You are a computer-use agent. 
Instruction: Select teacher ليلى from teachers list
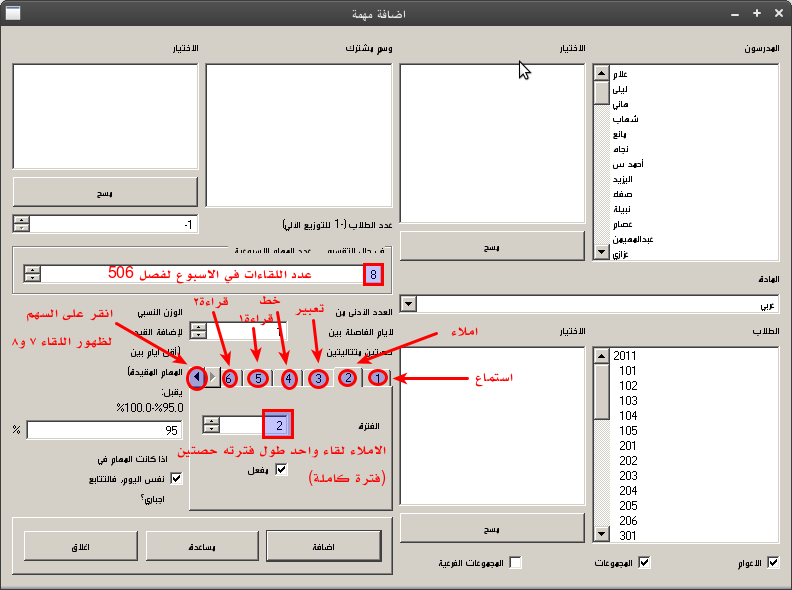pos(620,89)
